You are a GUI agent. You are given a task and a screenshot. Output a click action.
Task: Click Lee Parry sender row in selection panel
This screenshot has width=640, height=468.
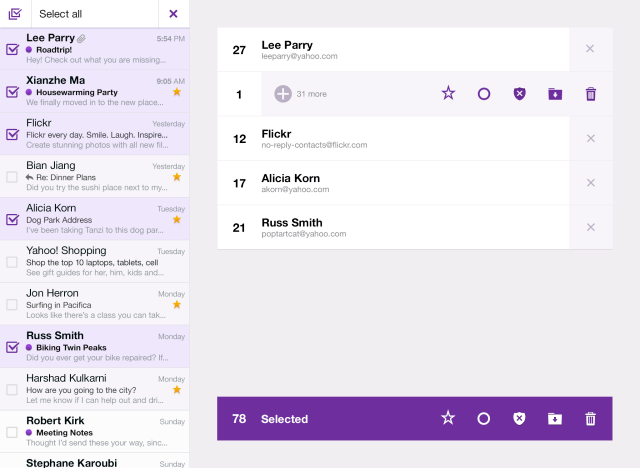tap(393, 49)
